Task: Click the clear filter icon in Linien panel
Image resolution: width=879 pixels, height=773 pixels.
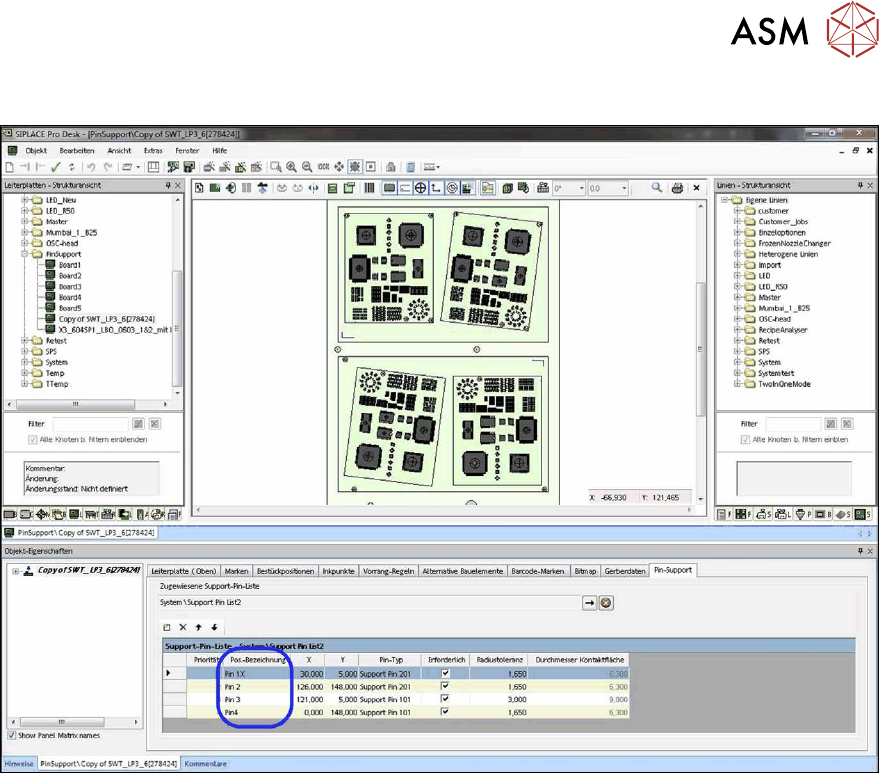Action: (x=847, y=424)
